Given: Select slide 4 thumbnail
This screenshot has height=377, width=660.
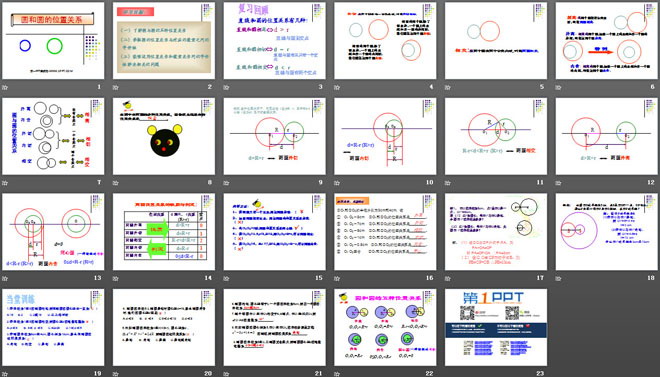Looking at the screenshot, I should [385, 41].
